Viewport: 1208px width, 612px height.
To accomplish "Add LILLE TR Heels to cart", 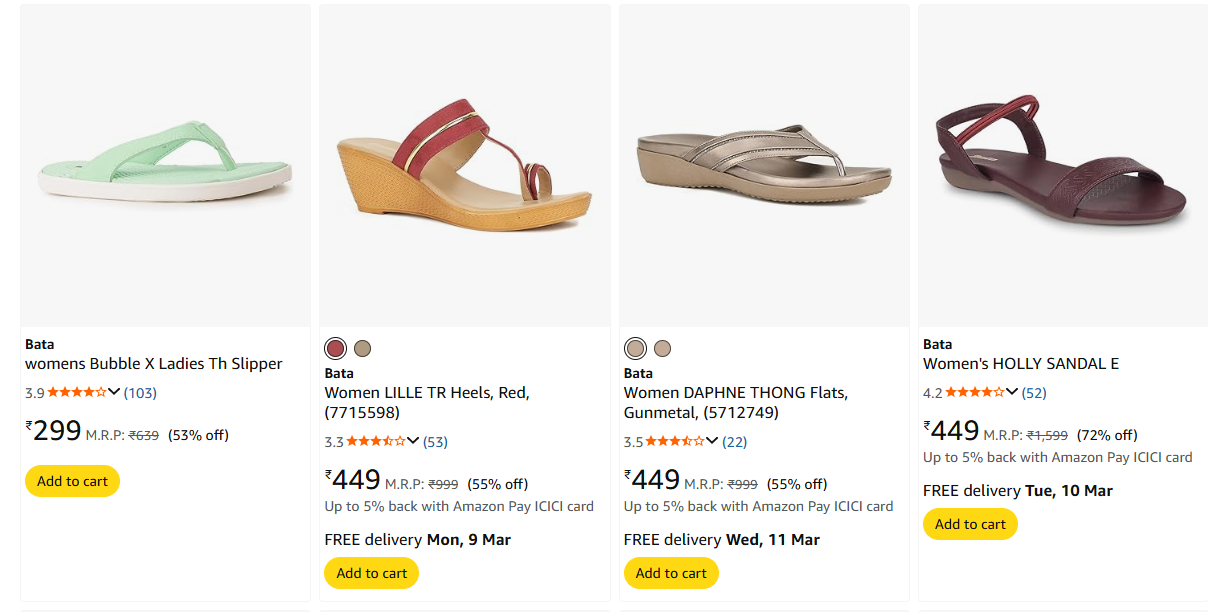I will [x=371, y=573].
